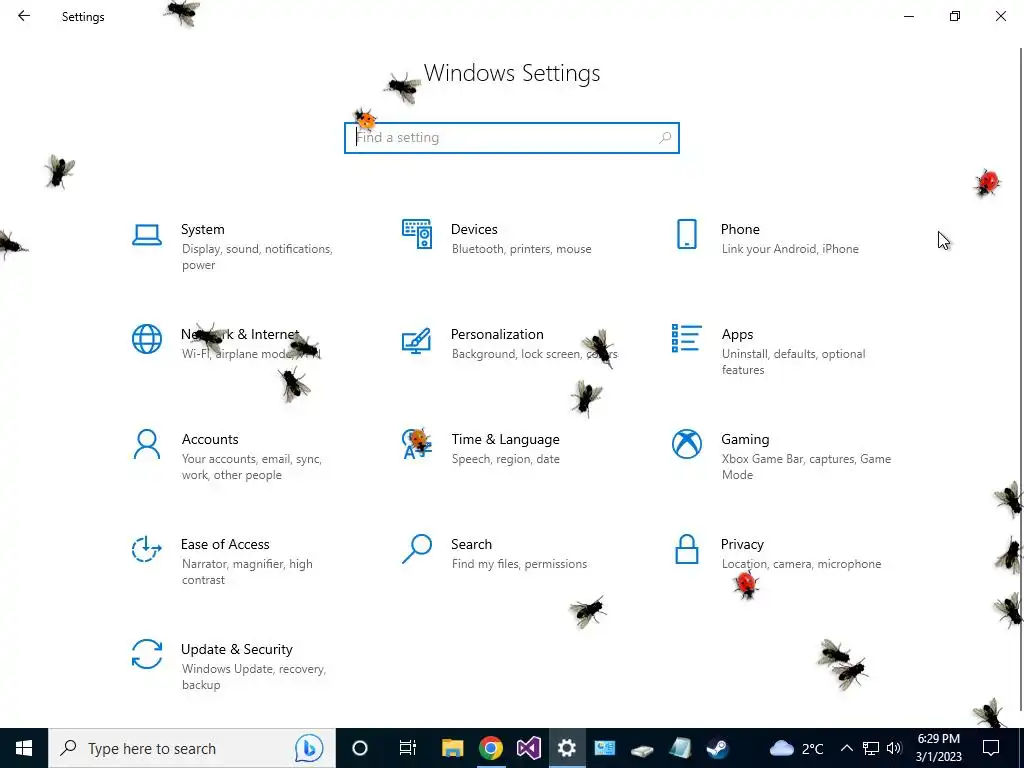Image resolution: width=1024 pixels, height=768 pixels.
Task: Open Phone settings category title
Action: click(740, 229)
